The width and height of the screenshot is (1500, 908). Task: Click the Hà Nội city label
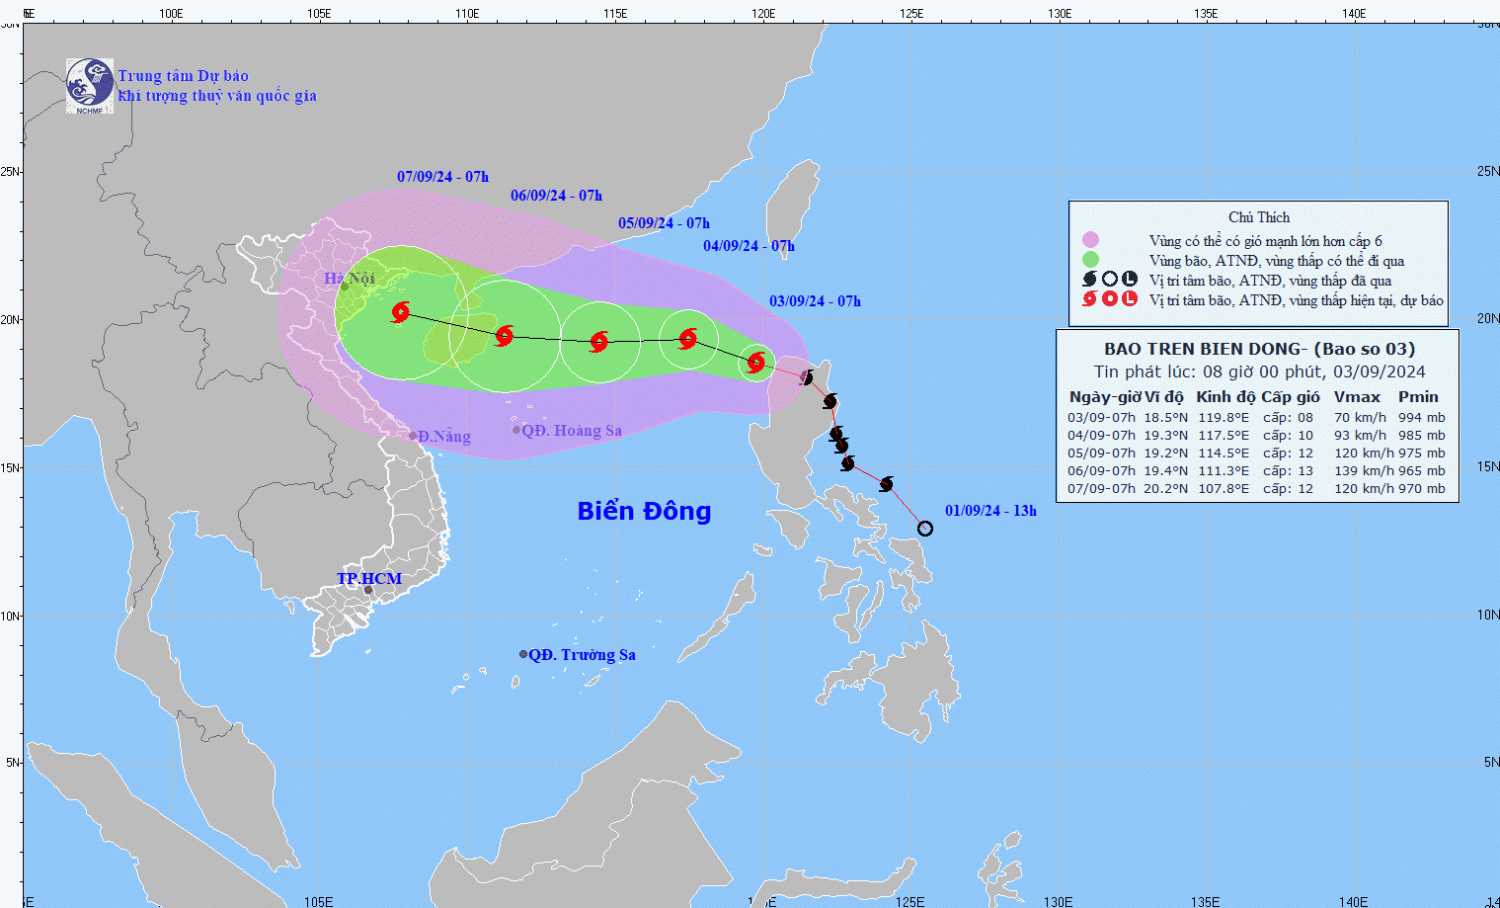349,278
